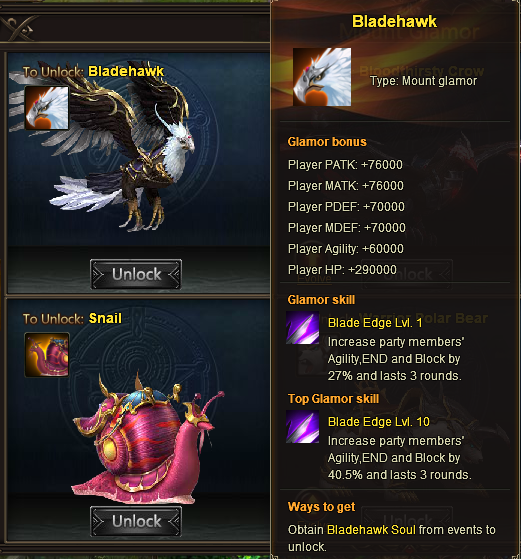Click the Player HP +290000 stat line
The image size is (521, 559).
tap(342, 270)
